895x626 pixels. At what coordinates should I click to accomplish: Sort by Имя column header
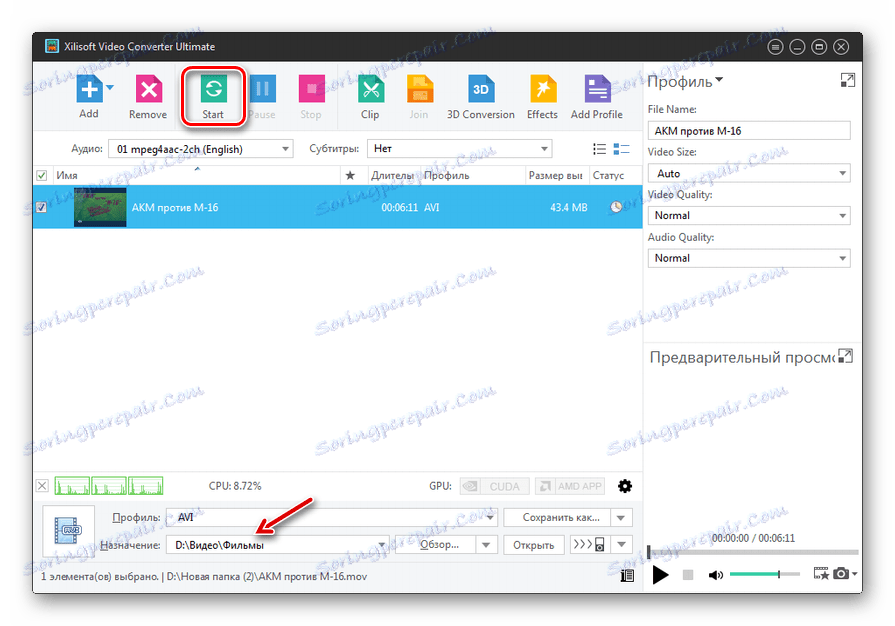click(196, 175)
